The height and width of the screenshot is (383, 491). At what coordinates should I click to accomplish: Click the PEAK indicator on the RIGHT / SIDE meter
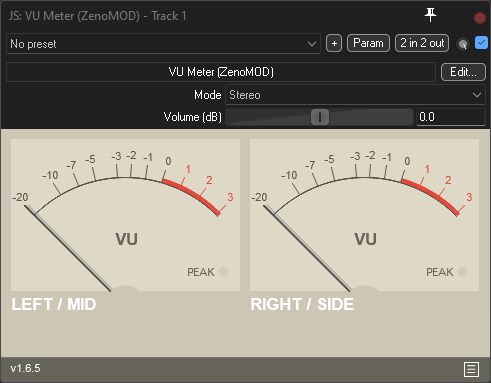tap(462, 272)
